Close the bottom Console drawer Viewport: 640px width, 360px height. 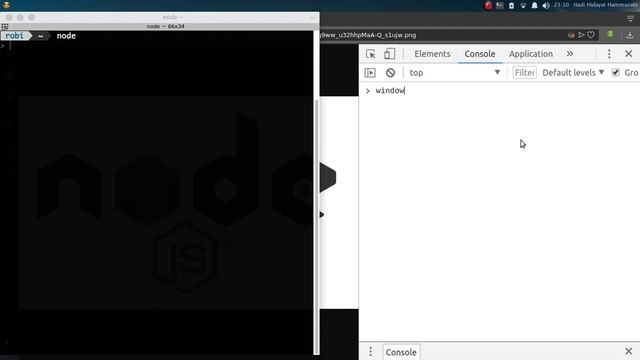(629, 351)
